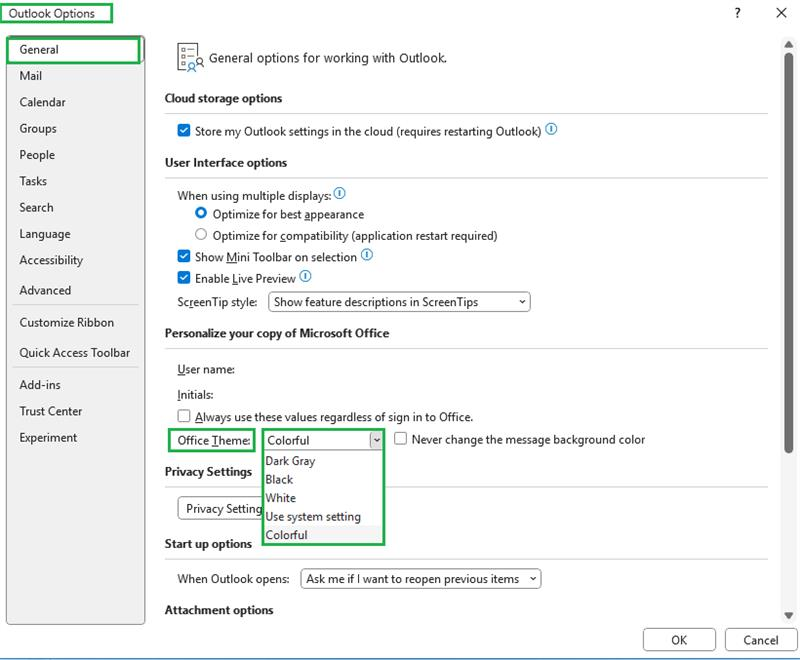Open the Trust Center category

(x=74, y=412)
